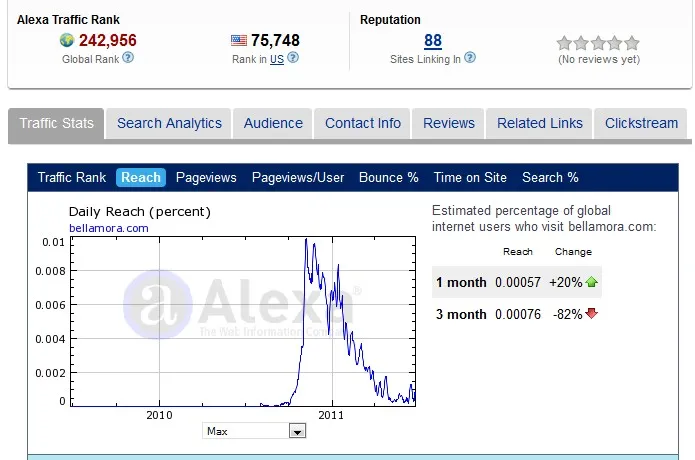695x460 pixels.
Task: Select the Traffic Rank chart option
Action: (72, 177)
